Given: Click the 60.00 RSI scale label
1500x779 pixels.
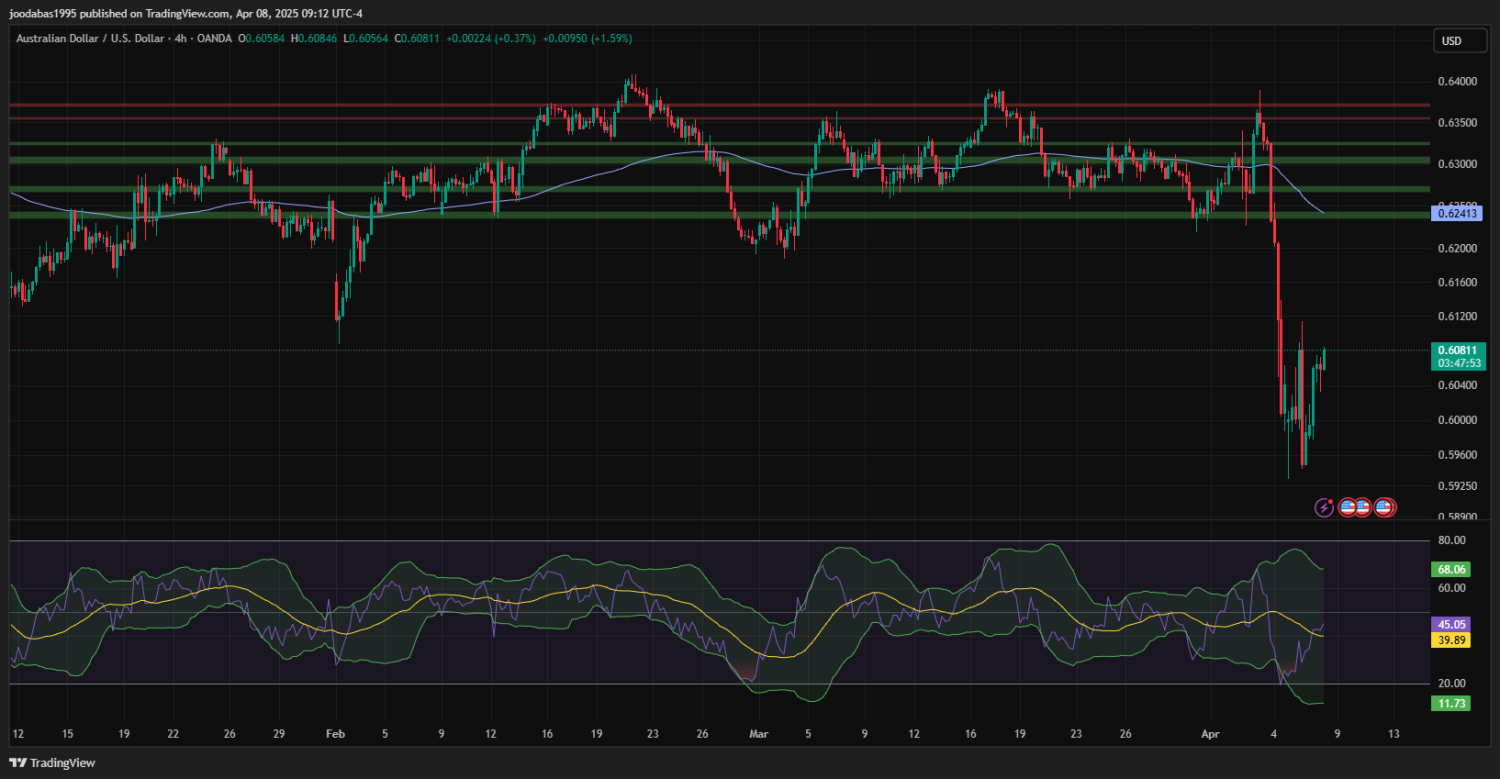Looking at the screenshot, I should (x=1451, y=588).
